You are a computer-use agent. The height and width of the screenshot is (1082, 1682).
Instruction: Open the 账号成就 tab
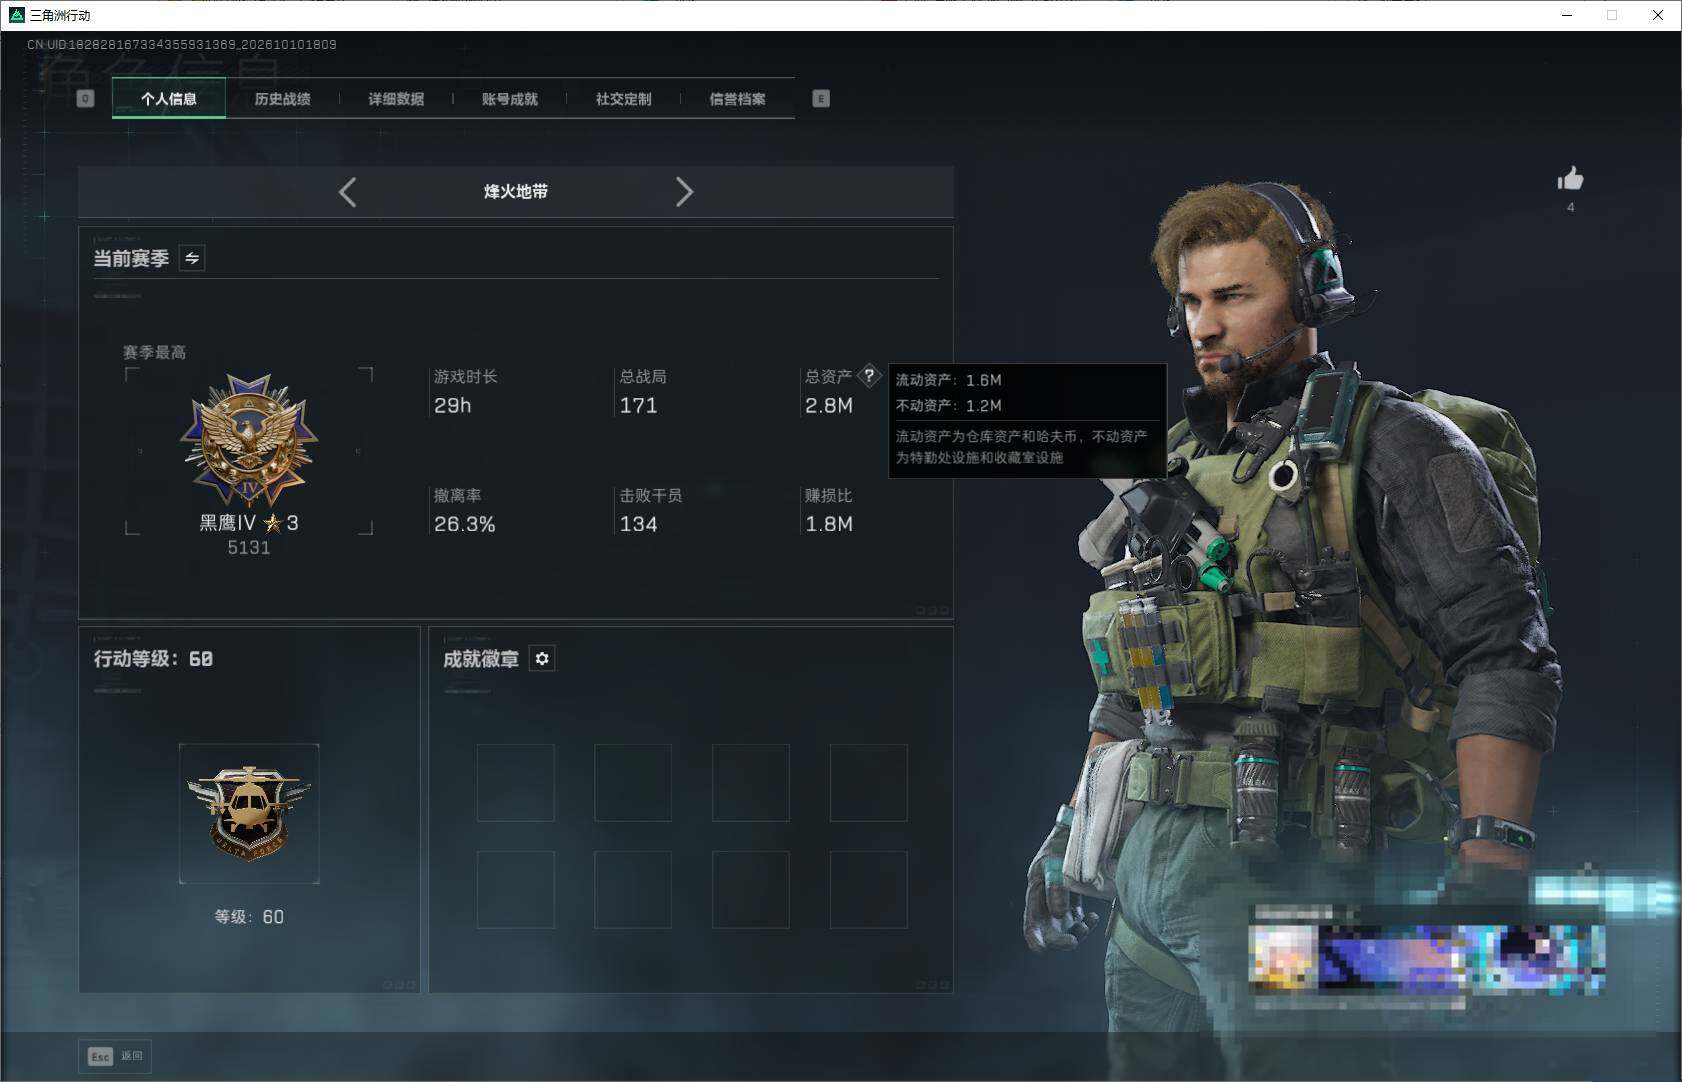510,99
